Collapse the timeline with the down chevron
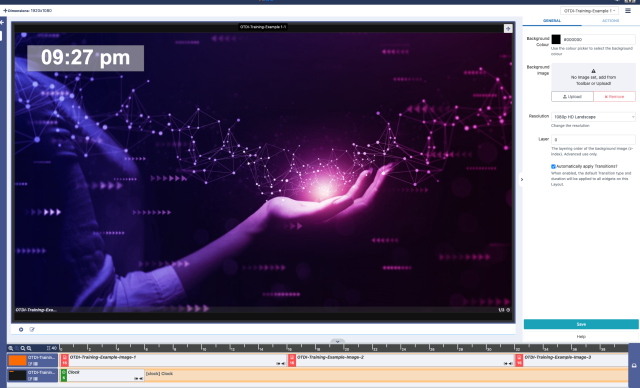This screenshot has height=388, width=640. coord(338,341)
